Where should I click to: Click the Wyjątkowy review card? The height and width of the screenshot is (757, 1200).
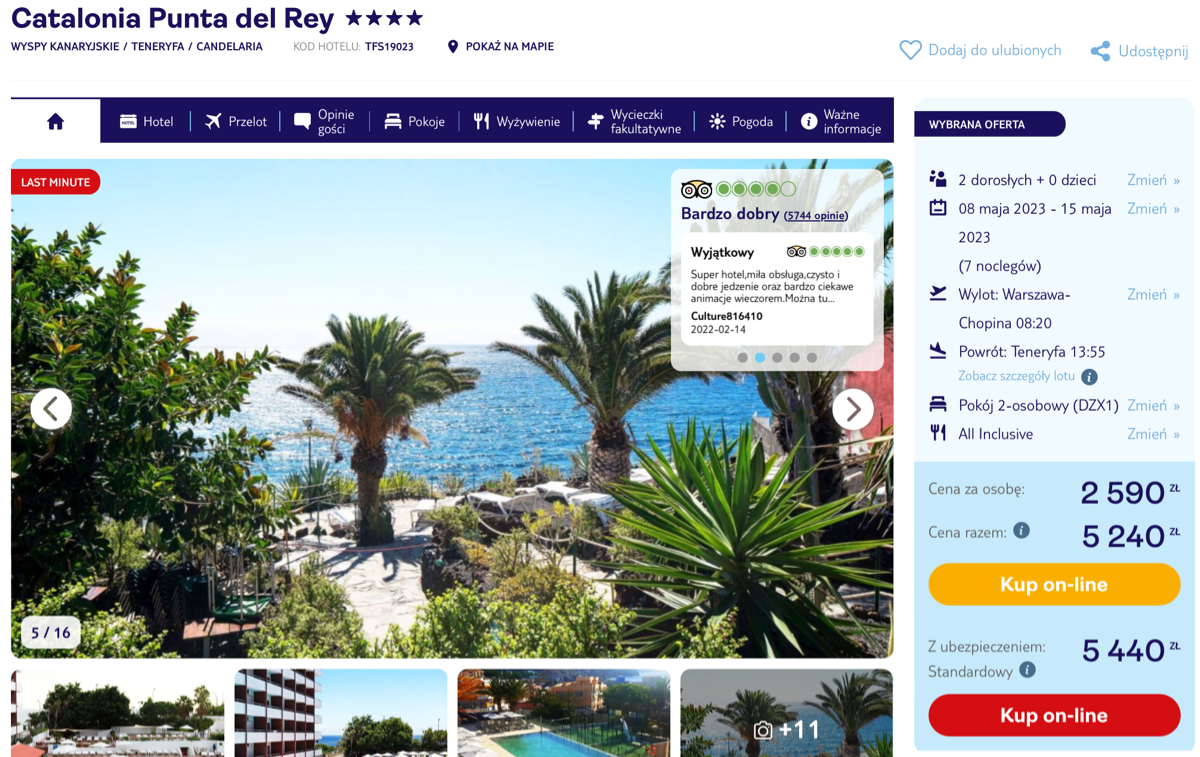pyautogui.click(x=777, y=289)
